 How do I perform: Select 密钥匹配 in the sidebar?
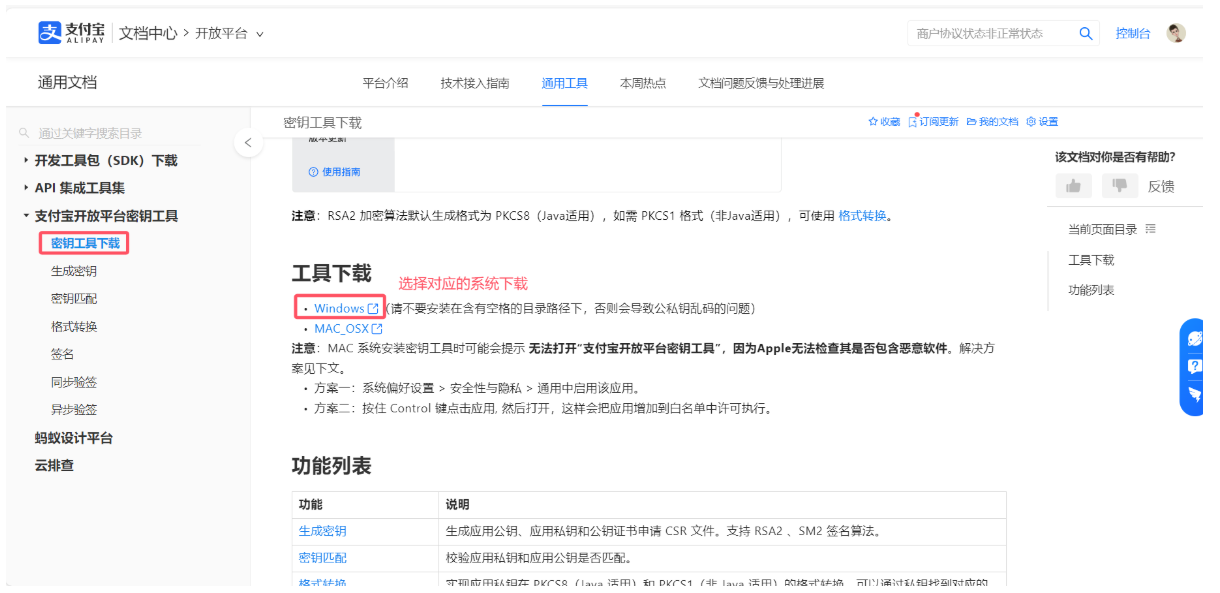[x=74, y=299]
